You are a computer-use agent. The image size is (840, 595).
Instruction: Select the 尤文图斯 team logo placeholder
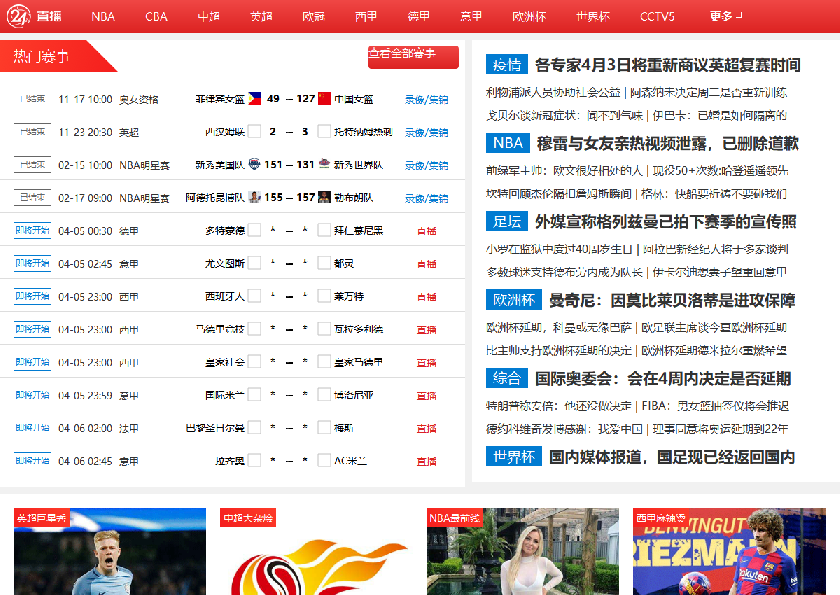point(254,263)
